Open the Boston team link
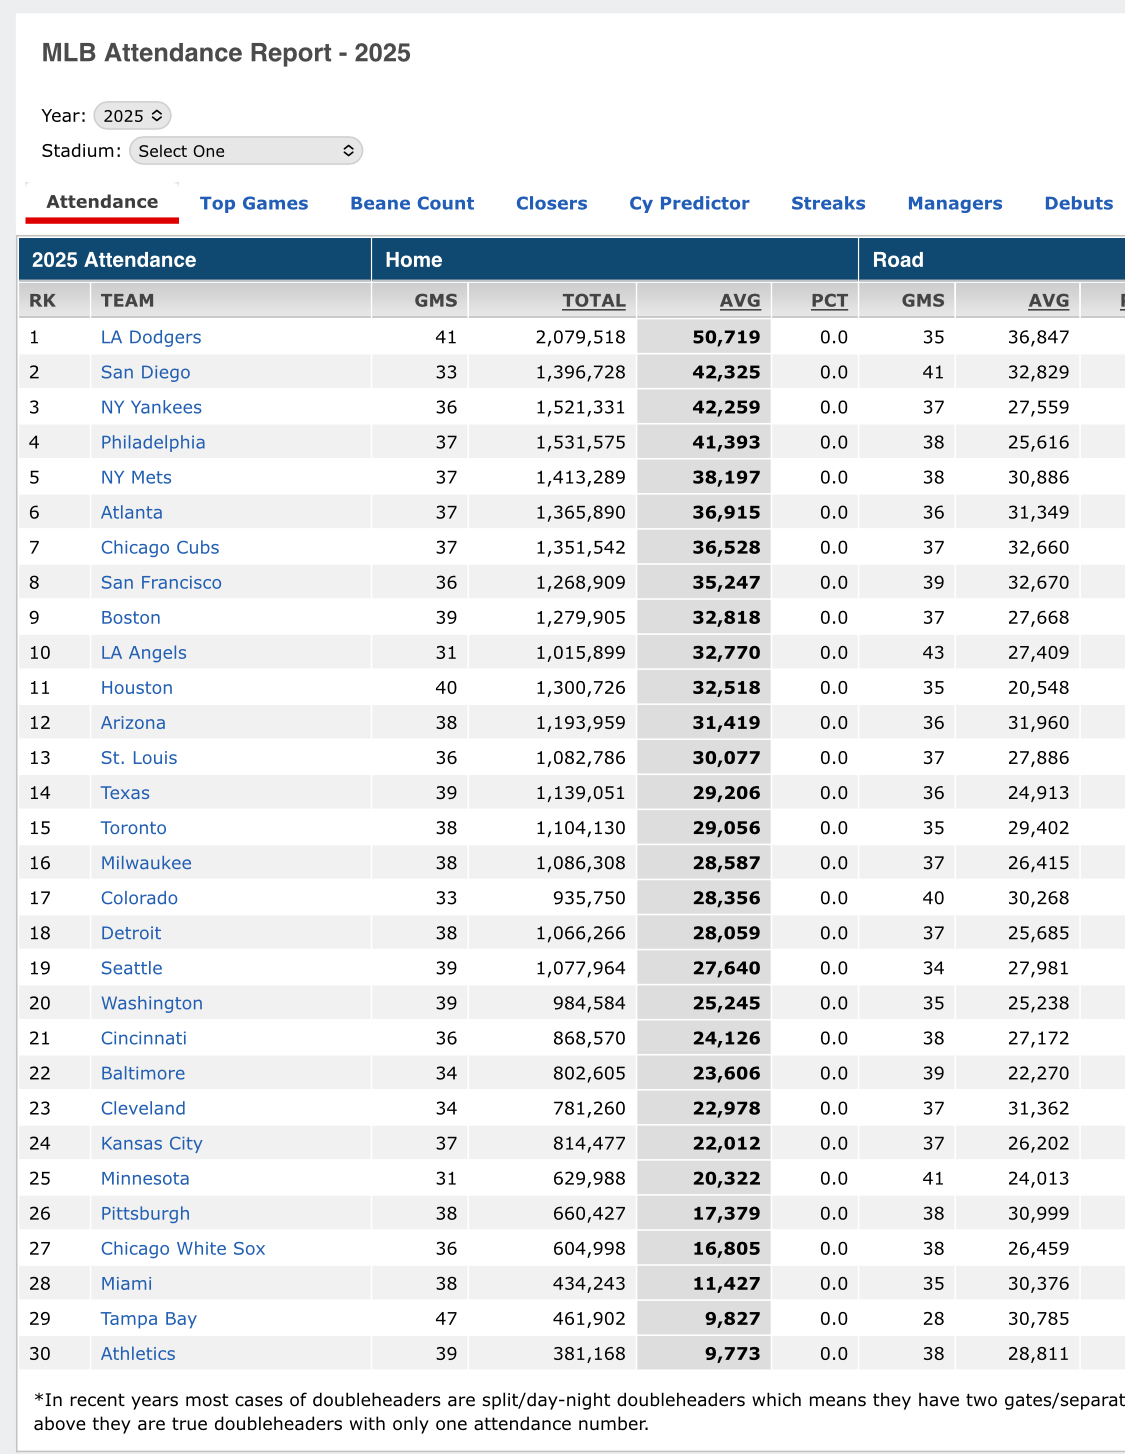 [x=131, y=617]
